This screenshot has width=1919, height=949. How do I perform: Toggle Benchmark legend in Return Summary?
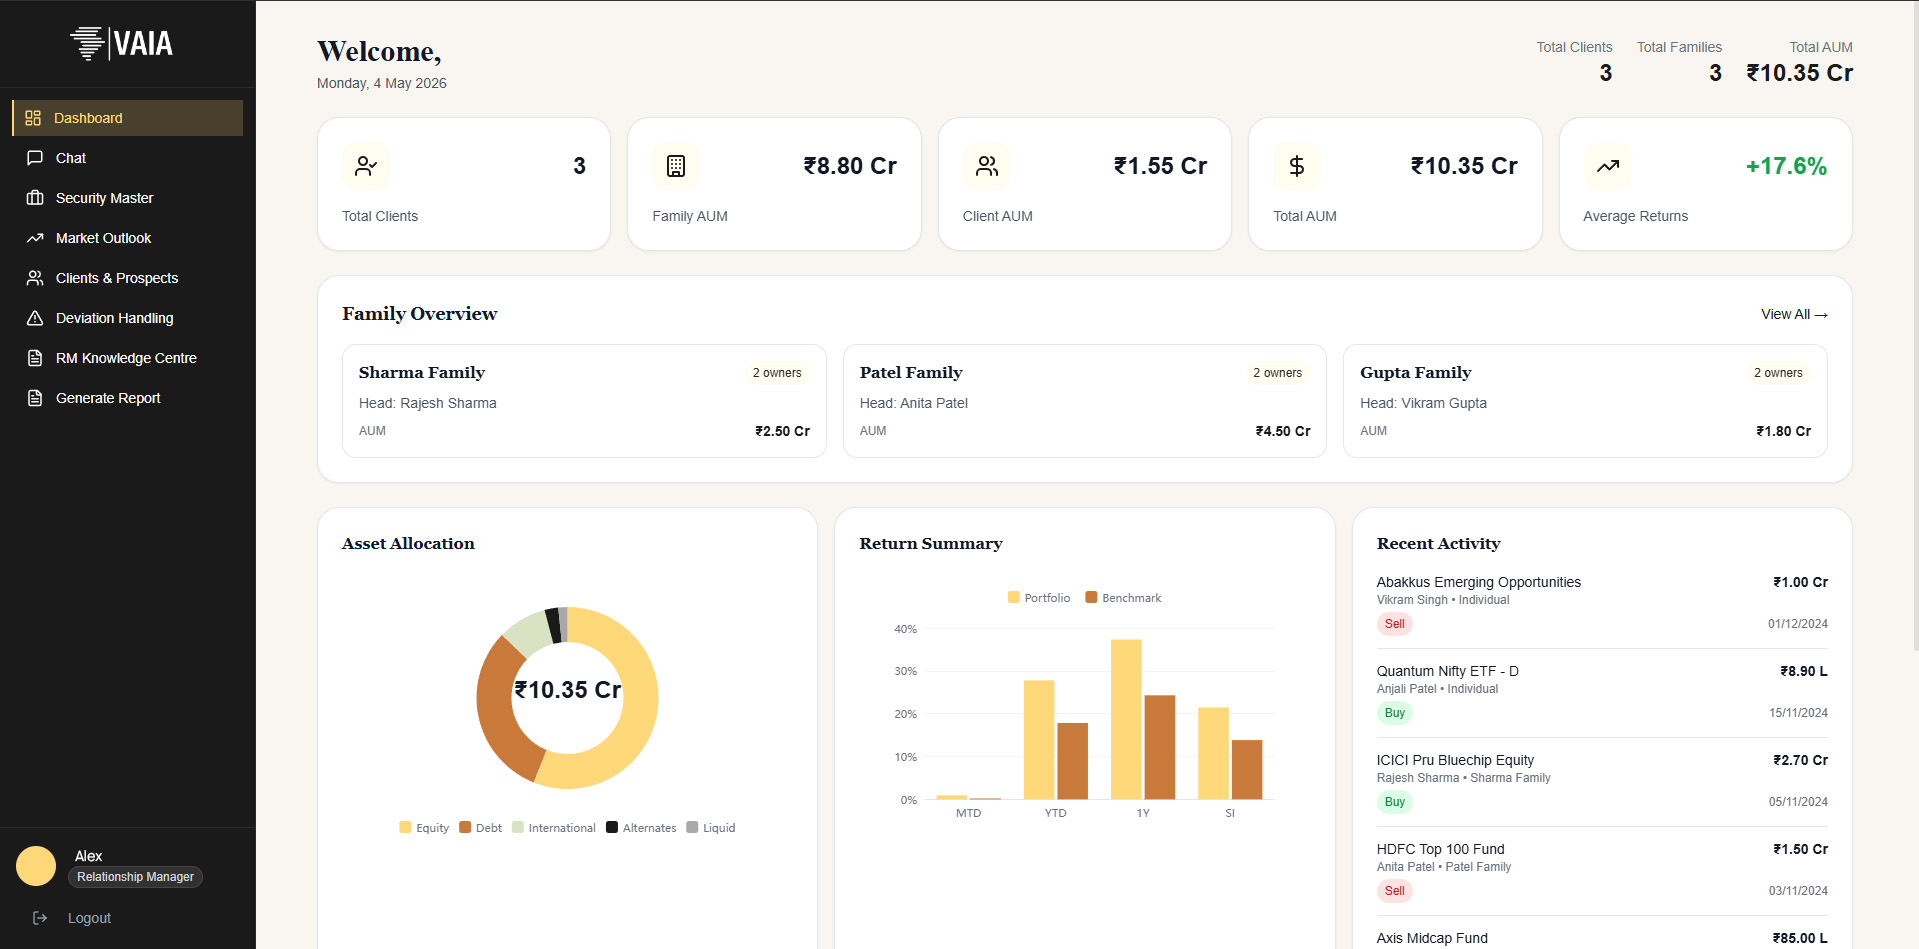pyautogui.click(x=1123, y=598)
